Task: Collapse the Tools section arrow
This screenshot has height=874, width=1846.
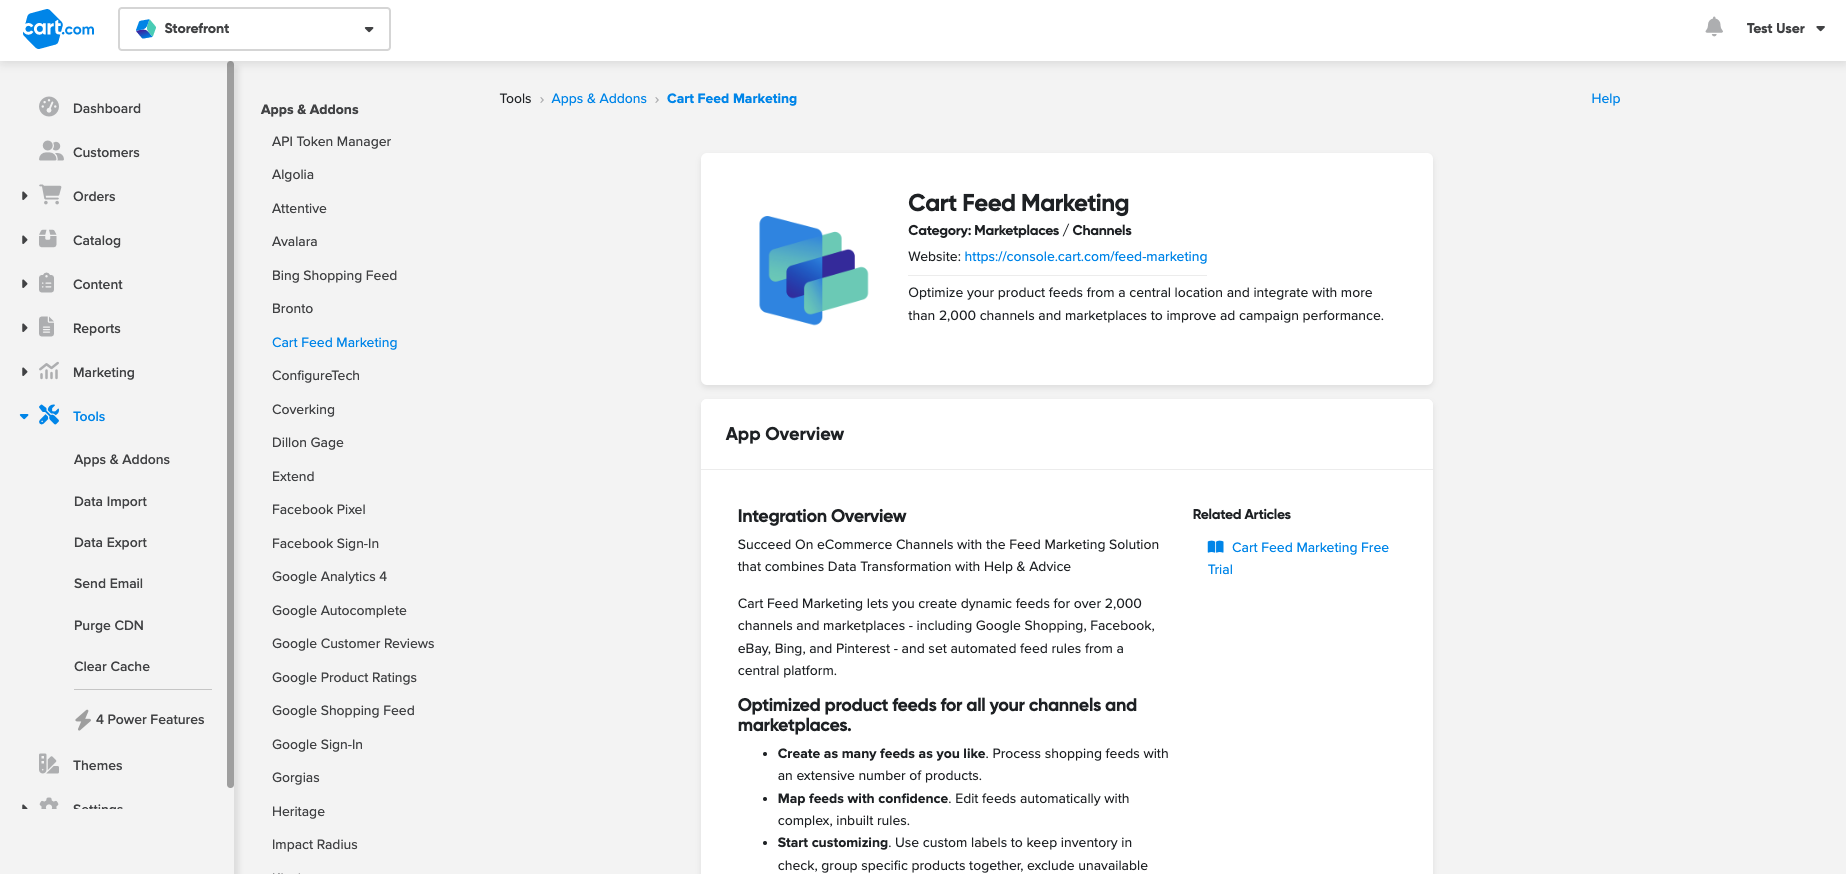Action: pos(24,416)
